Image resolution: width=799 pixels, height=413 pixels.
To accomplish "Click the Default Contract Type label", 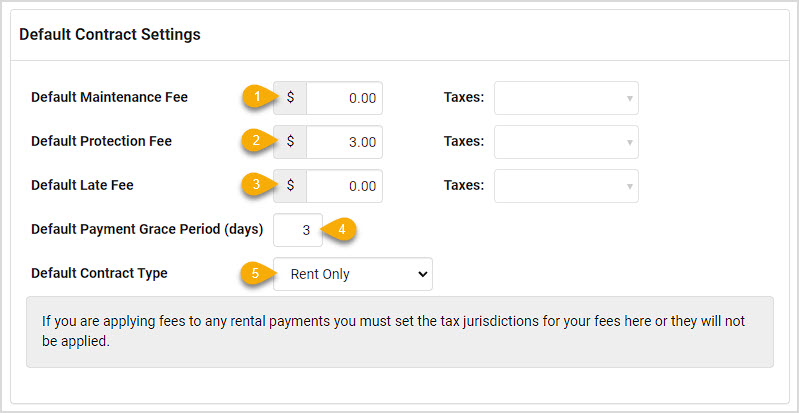I will coord(99,273).
